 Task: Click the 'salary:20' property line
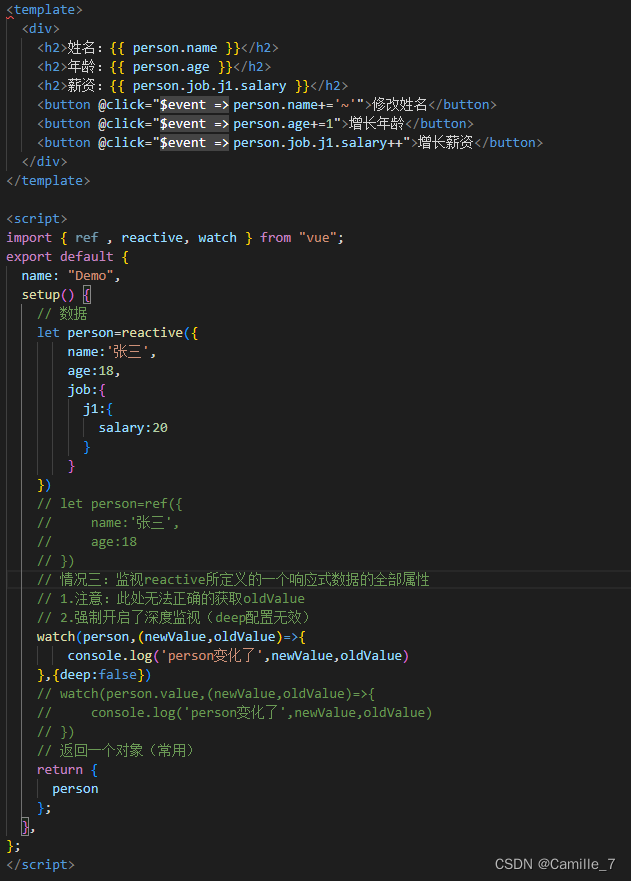click(133, 428)
